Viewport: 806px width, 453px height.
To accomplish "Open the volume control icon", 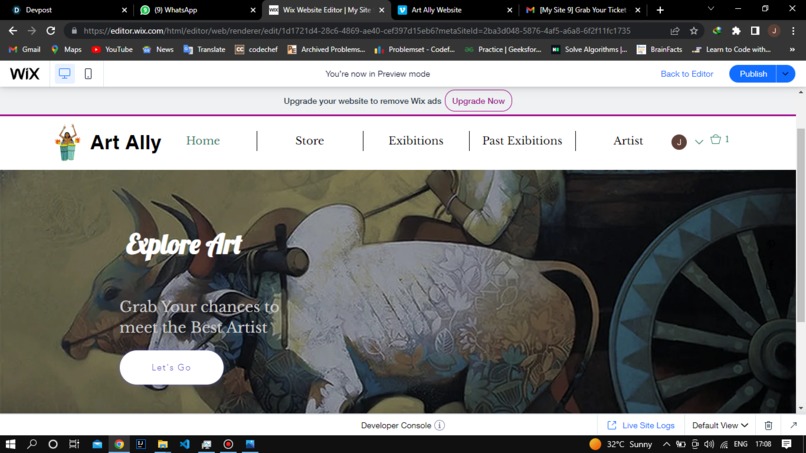I will [x=709, y=444].
